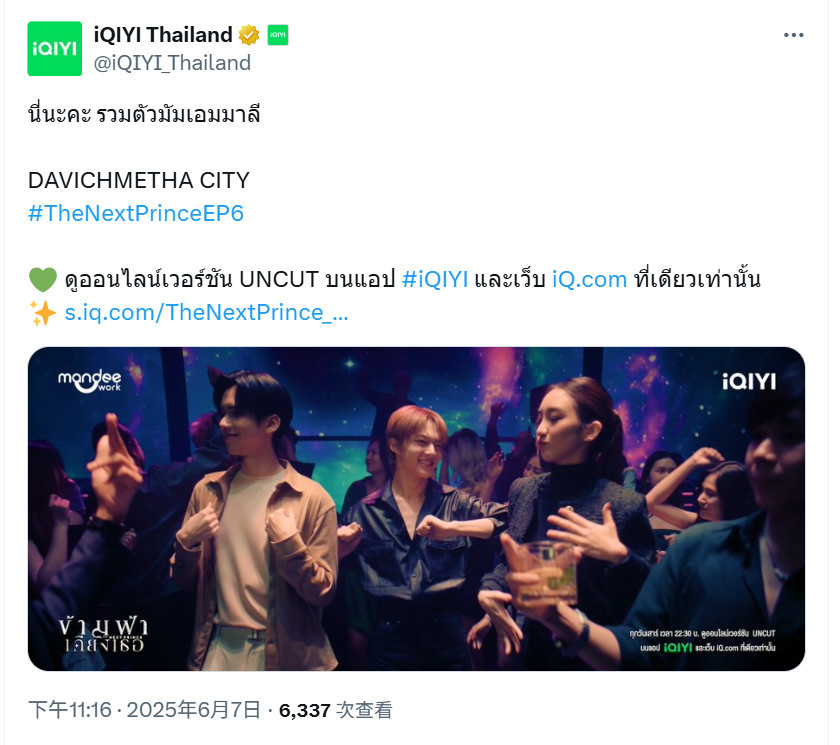
Task: Open the #iQIYI hashtag link
Action: (x=435, y=280)
